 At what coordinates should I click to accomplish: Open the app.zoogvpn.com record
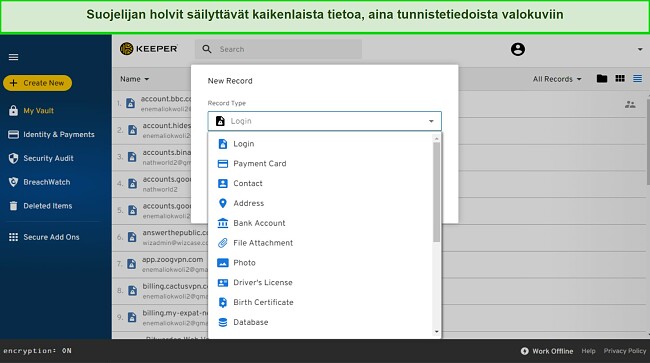tap(161, 264)
